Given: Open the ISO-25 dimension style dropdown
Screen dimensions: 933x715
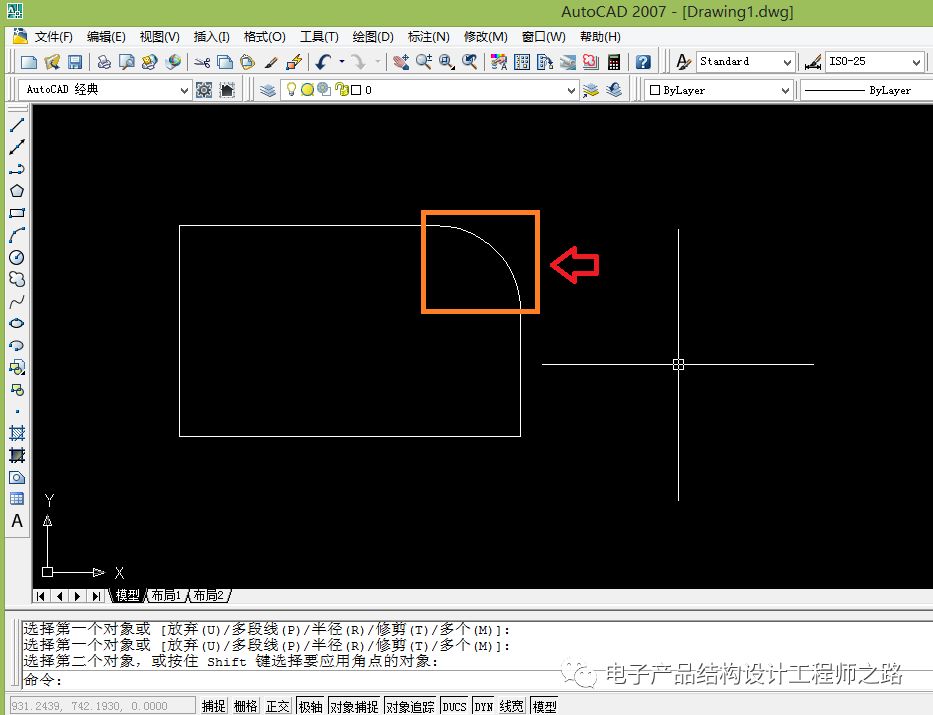Looking at the screenshot, I should (x=916, y=62).
